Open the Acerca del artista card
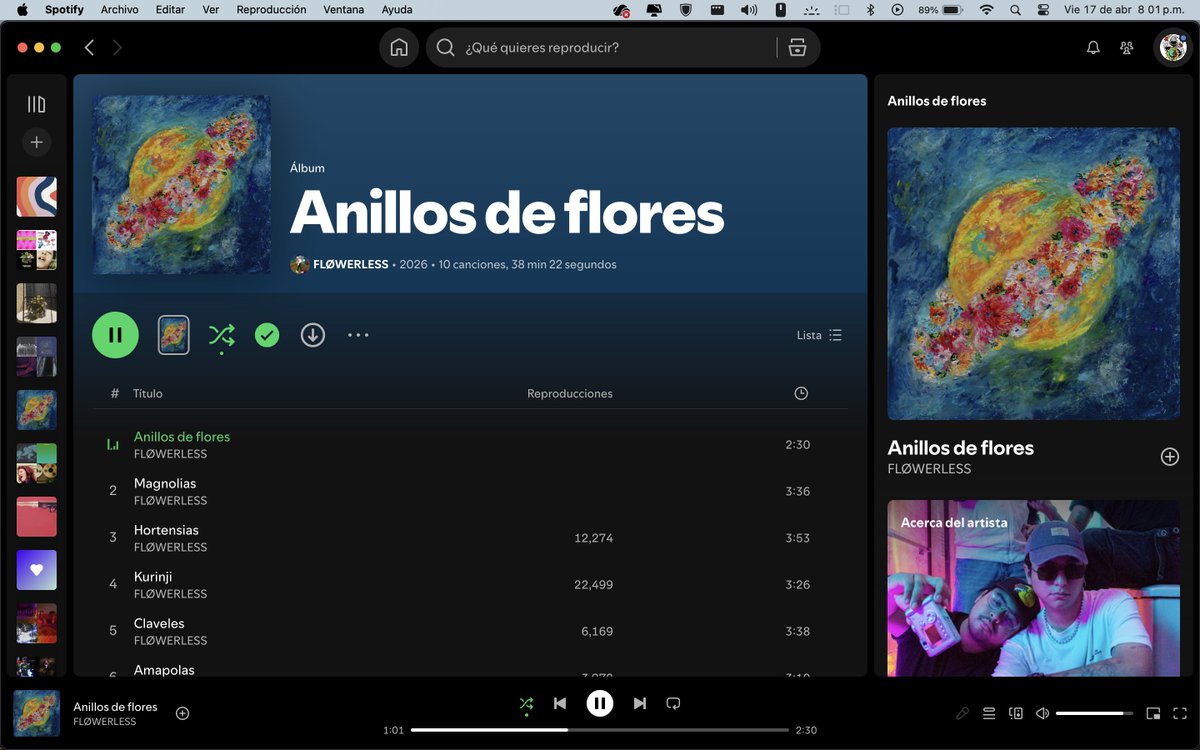This screenshot has height=750, width=1200. pos(1034,588)
